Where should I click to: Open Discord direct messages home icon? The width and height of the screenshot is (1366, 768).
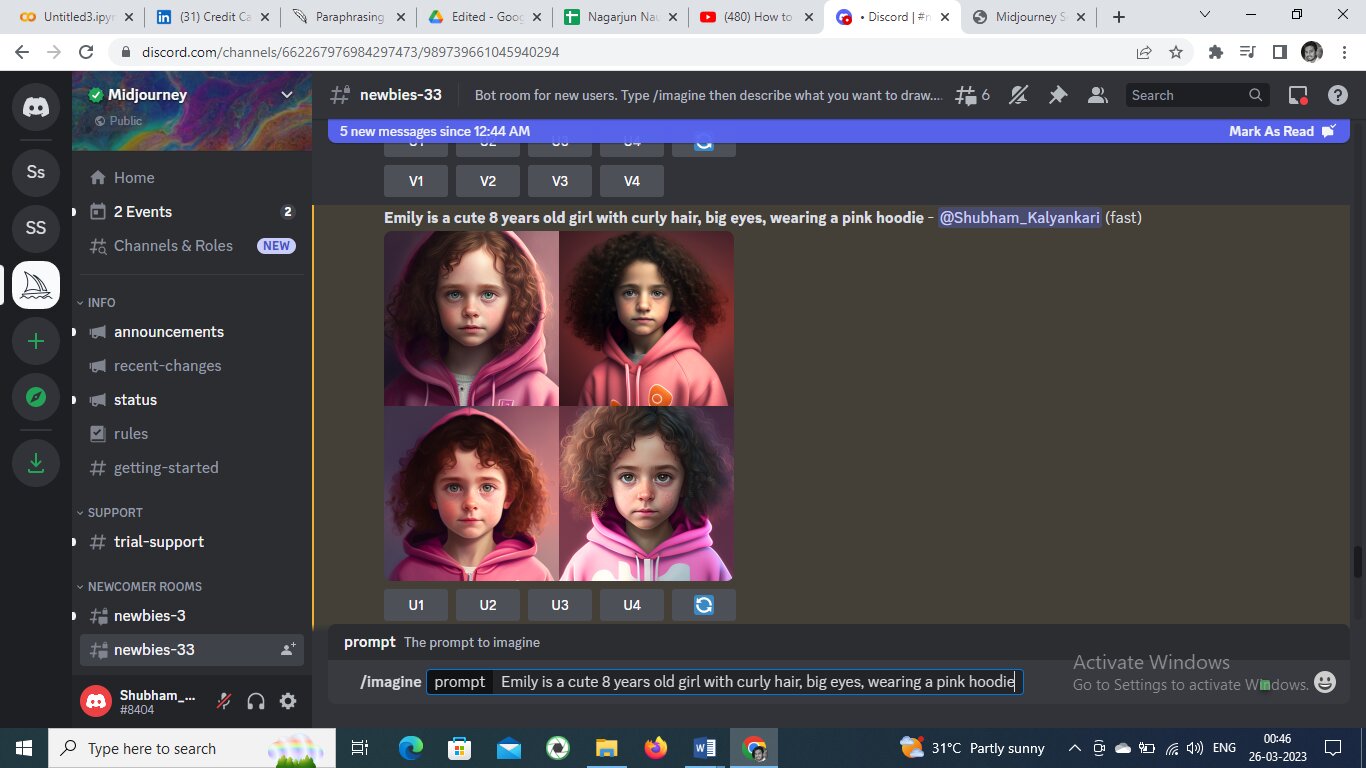pyautogui.click(x=36, y=108)
